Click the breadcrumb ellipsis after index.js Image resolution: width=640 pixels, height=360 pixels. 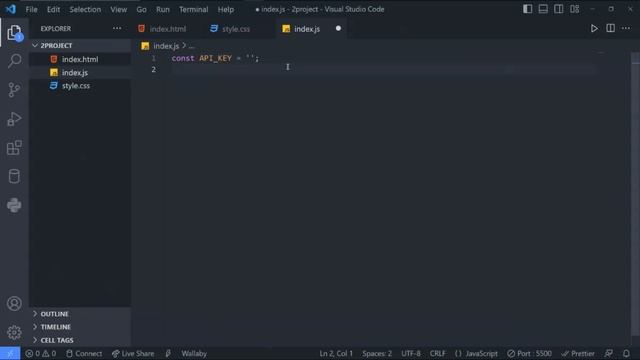[x=191, y=46]
